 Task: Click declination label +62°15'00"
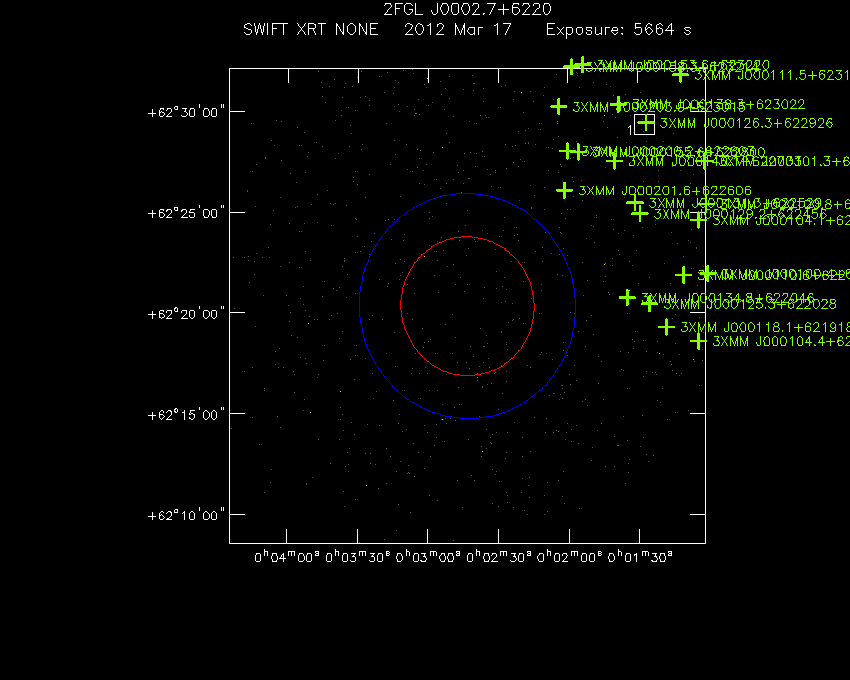(x=186, y=415)
